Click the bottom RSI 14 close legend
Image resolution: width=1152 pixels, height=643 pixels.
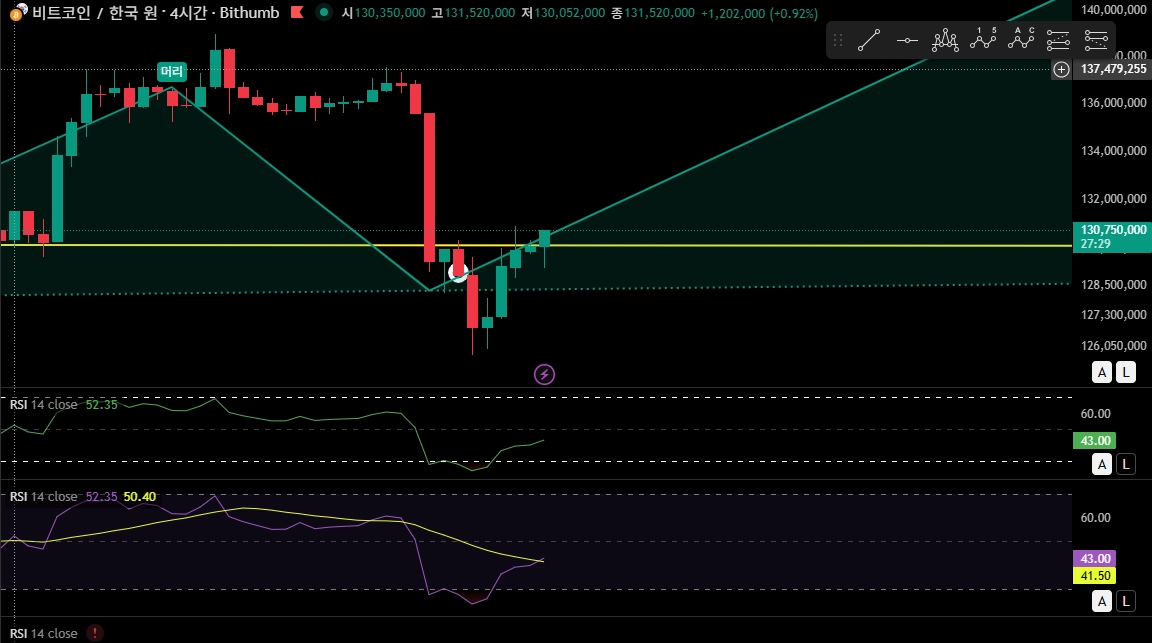point(43,633)
